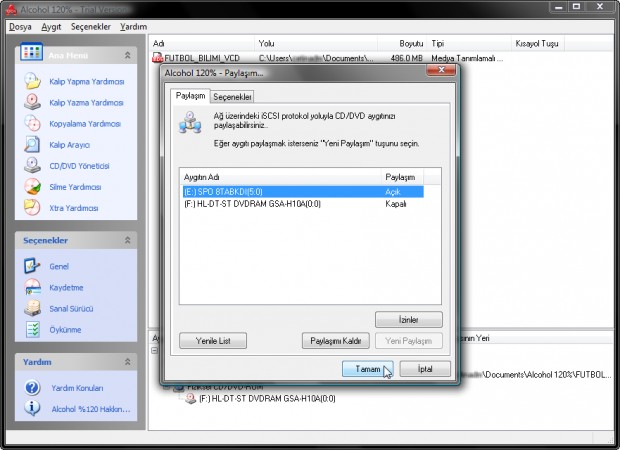Switch to the Seçenekler tab in dialog

point(232,97)
